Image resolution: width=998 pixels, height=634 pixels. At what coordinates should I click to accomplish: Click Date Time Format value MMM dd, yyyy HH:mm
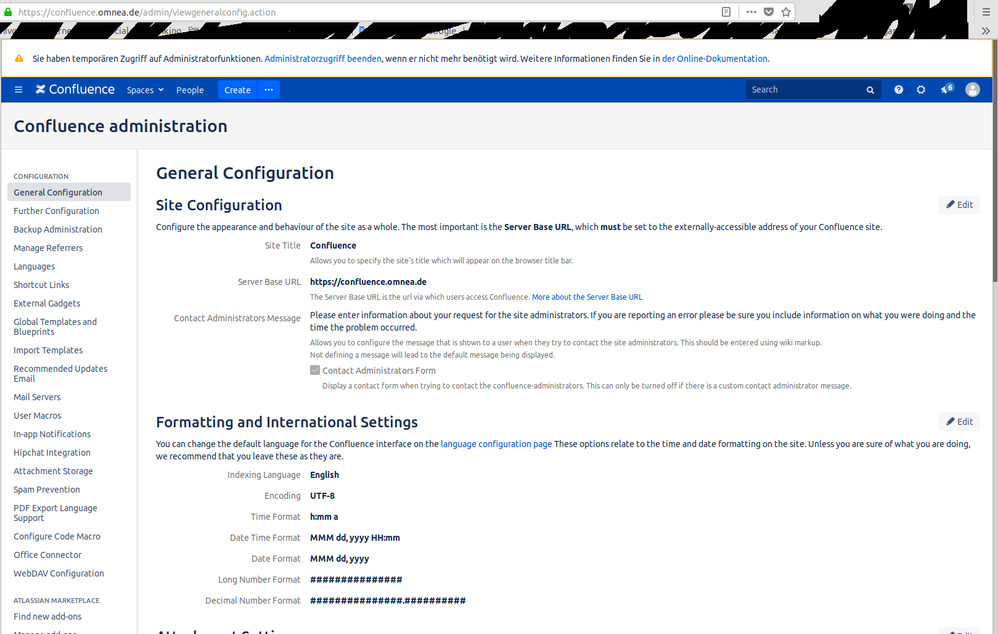355,537
